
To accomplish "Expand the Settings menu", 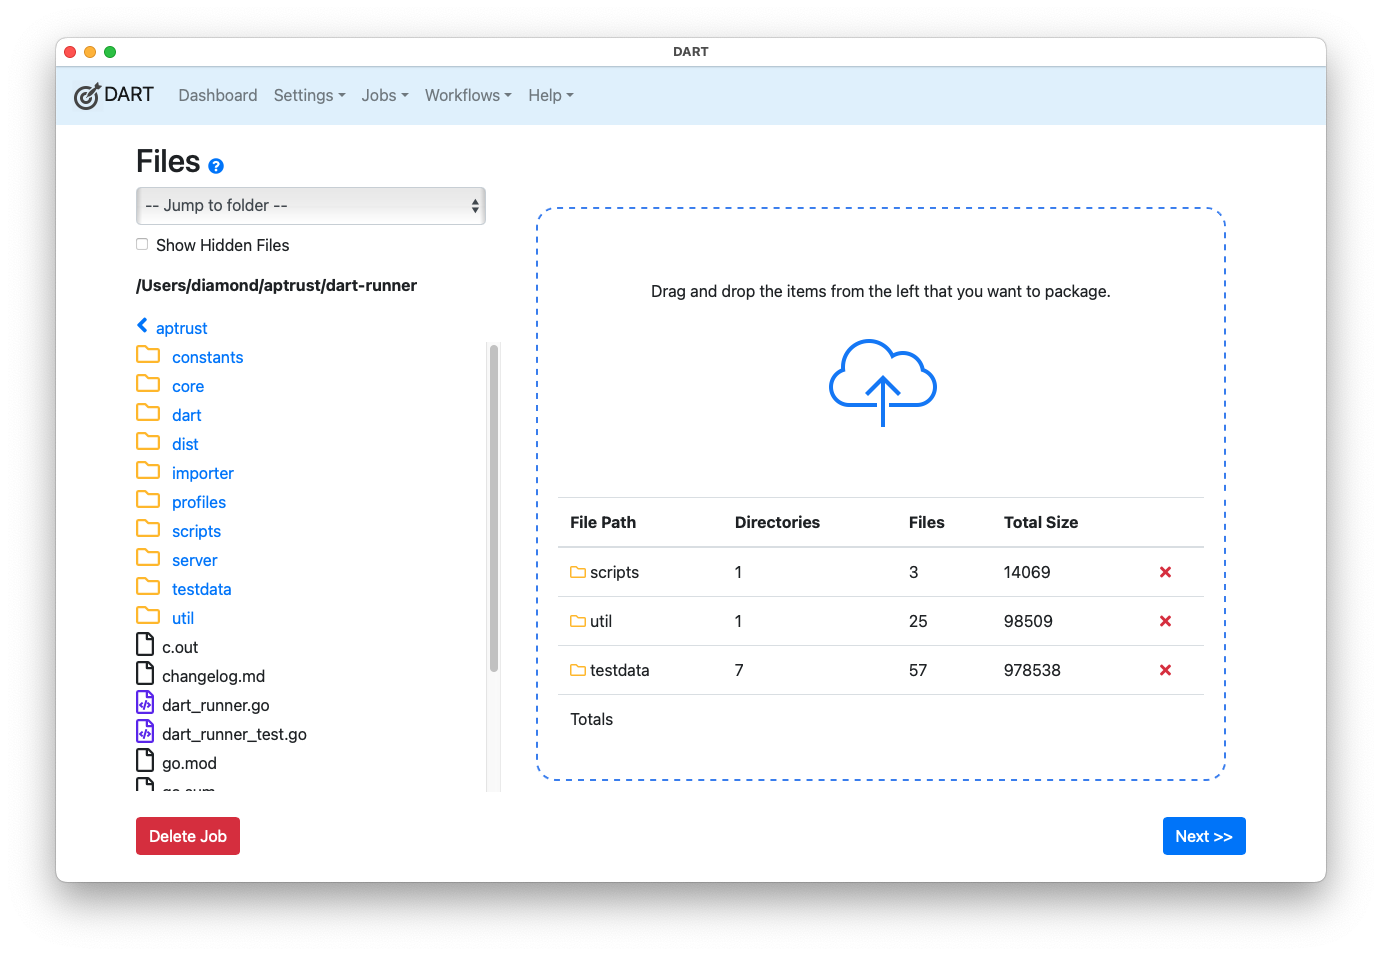I will [309, 96].
